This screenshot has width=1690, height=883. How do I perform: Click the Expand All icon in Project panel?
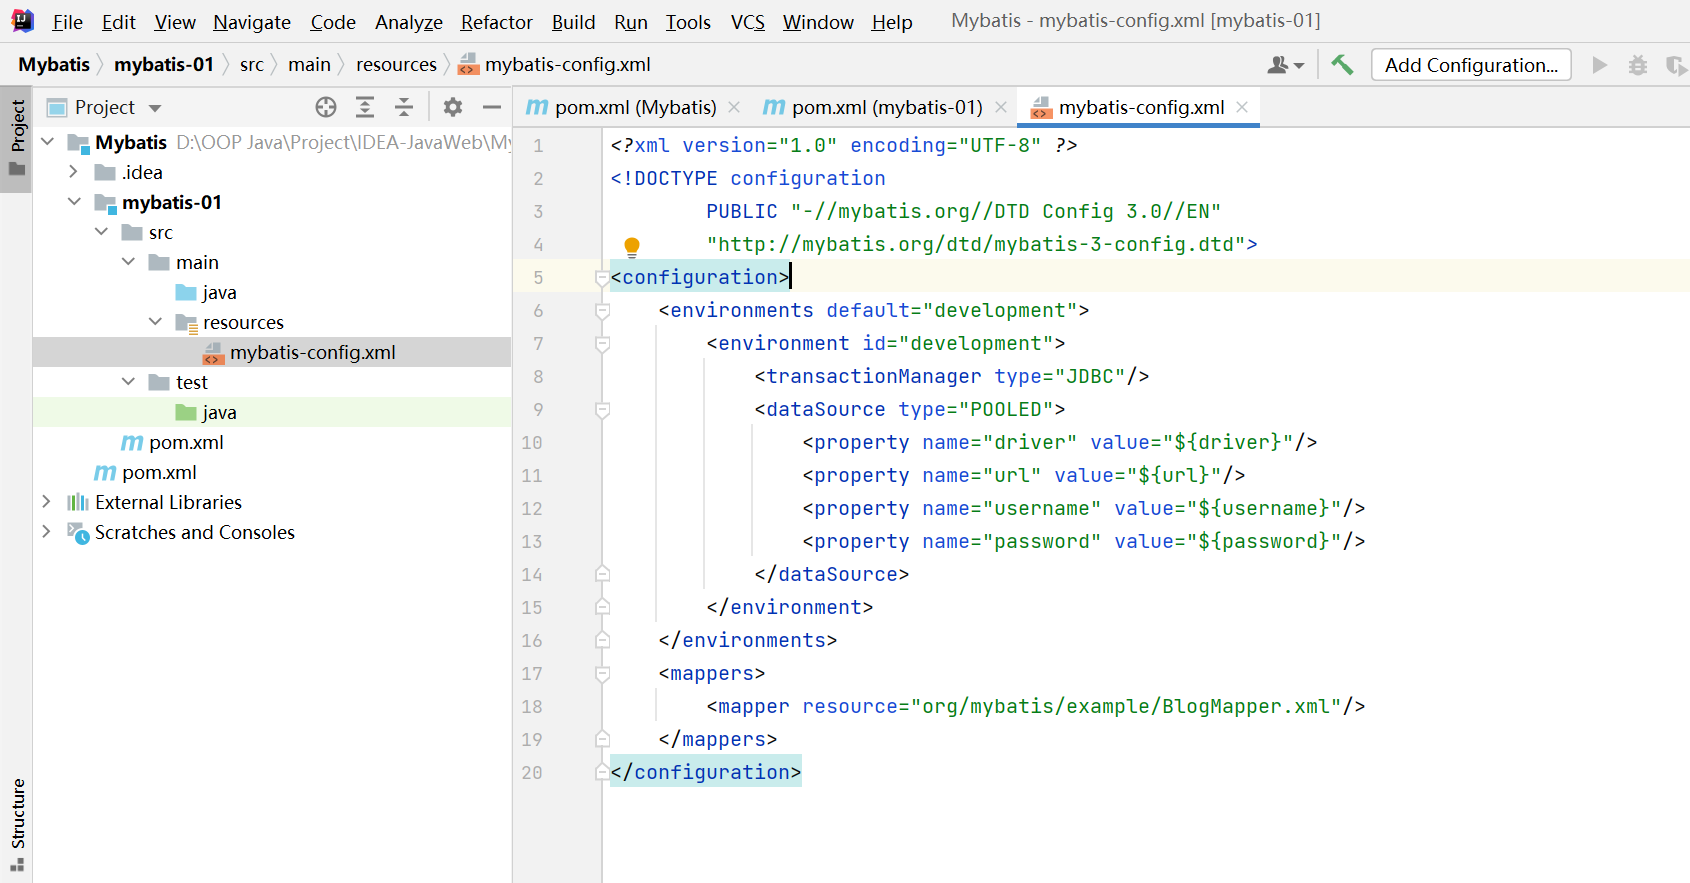tap(365, 107)
